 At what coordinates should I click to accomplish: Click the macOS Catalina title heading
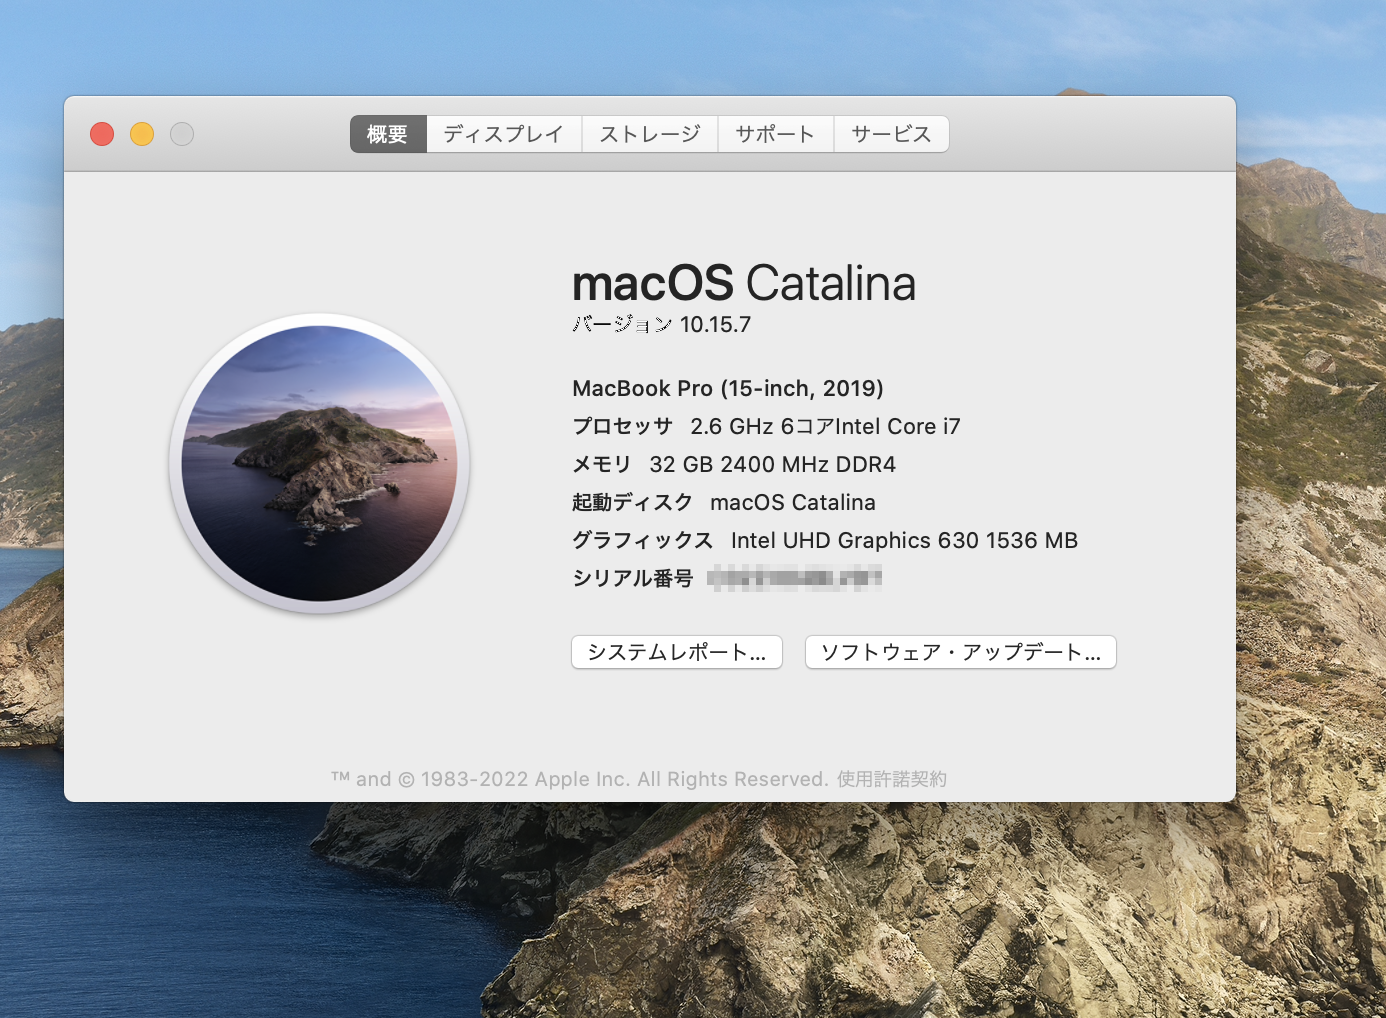tap(743, 283)
